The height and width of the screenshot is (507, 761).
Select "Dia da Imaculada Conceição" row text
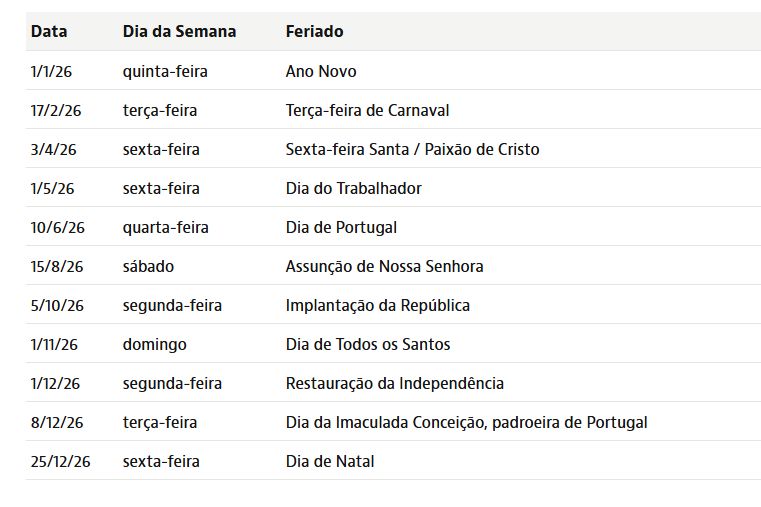pos(466,422)
